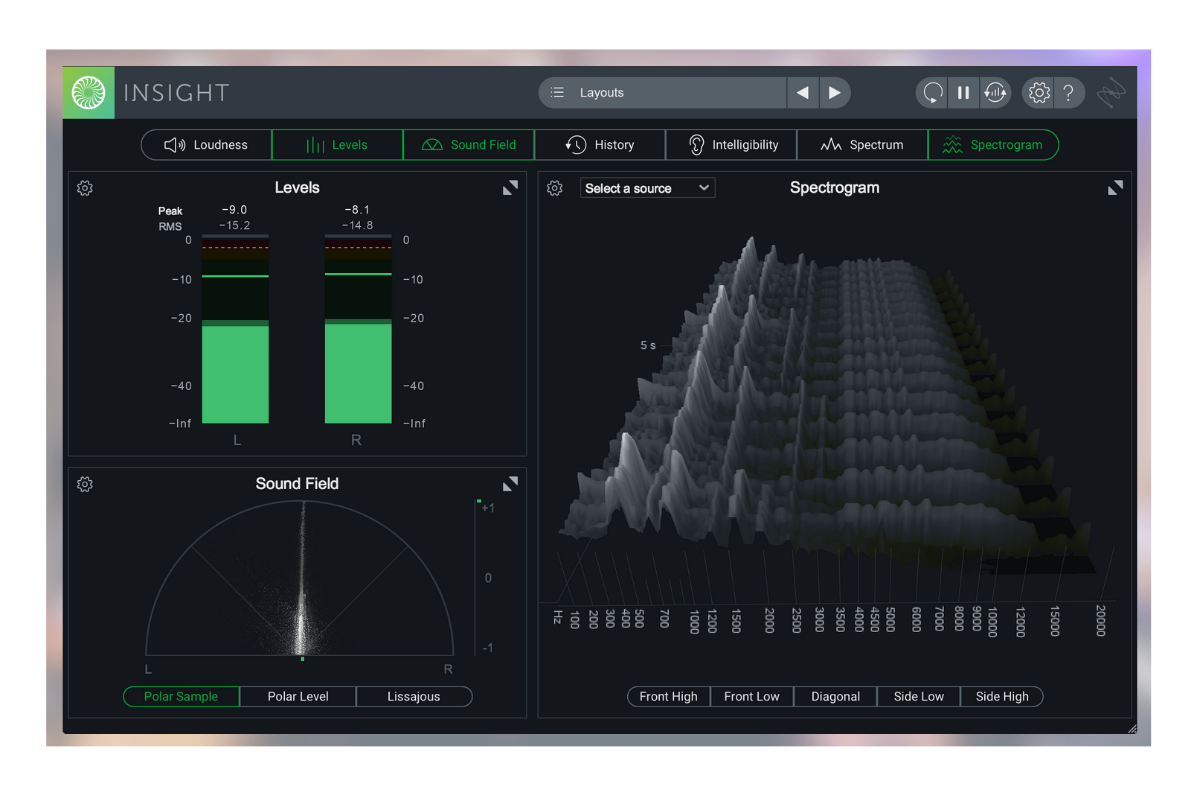
Task: Open the Select a source dropdown
Action: [x=647, y=188]
